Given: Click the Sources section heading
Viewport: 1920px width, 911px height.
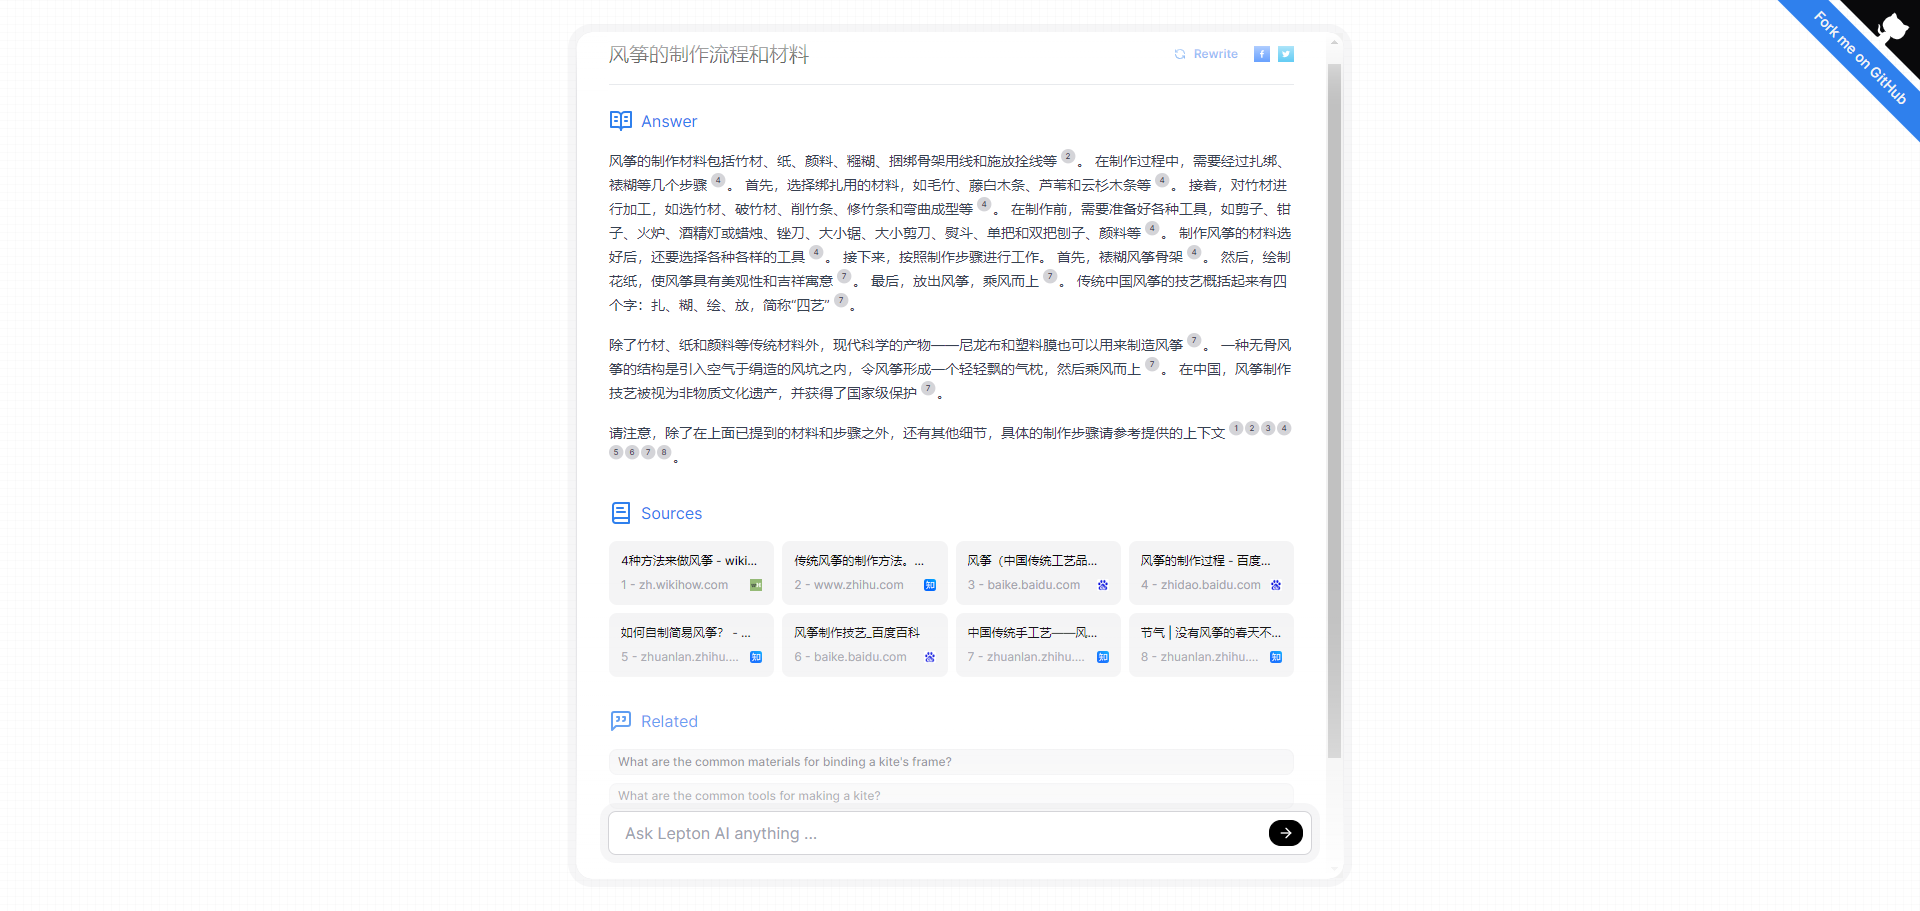Looking at the screenshot, I should [x=671, y=513].
